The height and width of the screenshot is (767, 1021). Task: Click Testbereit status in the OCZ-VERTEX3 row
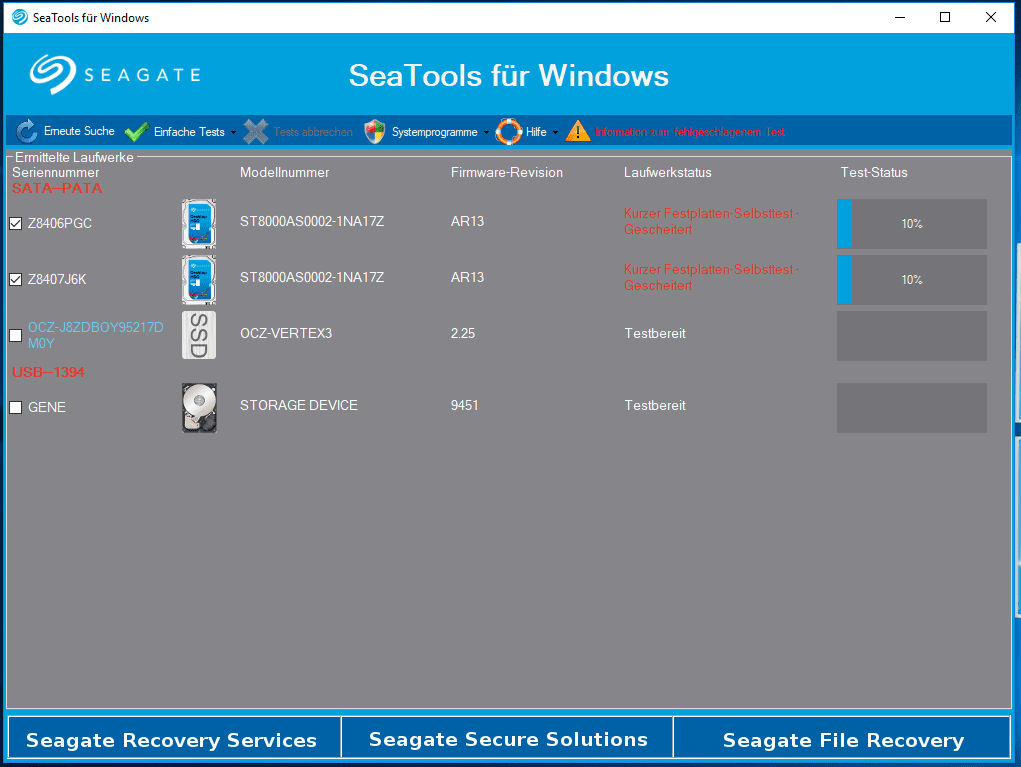click(655, 333)
